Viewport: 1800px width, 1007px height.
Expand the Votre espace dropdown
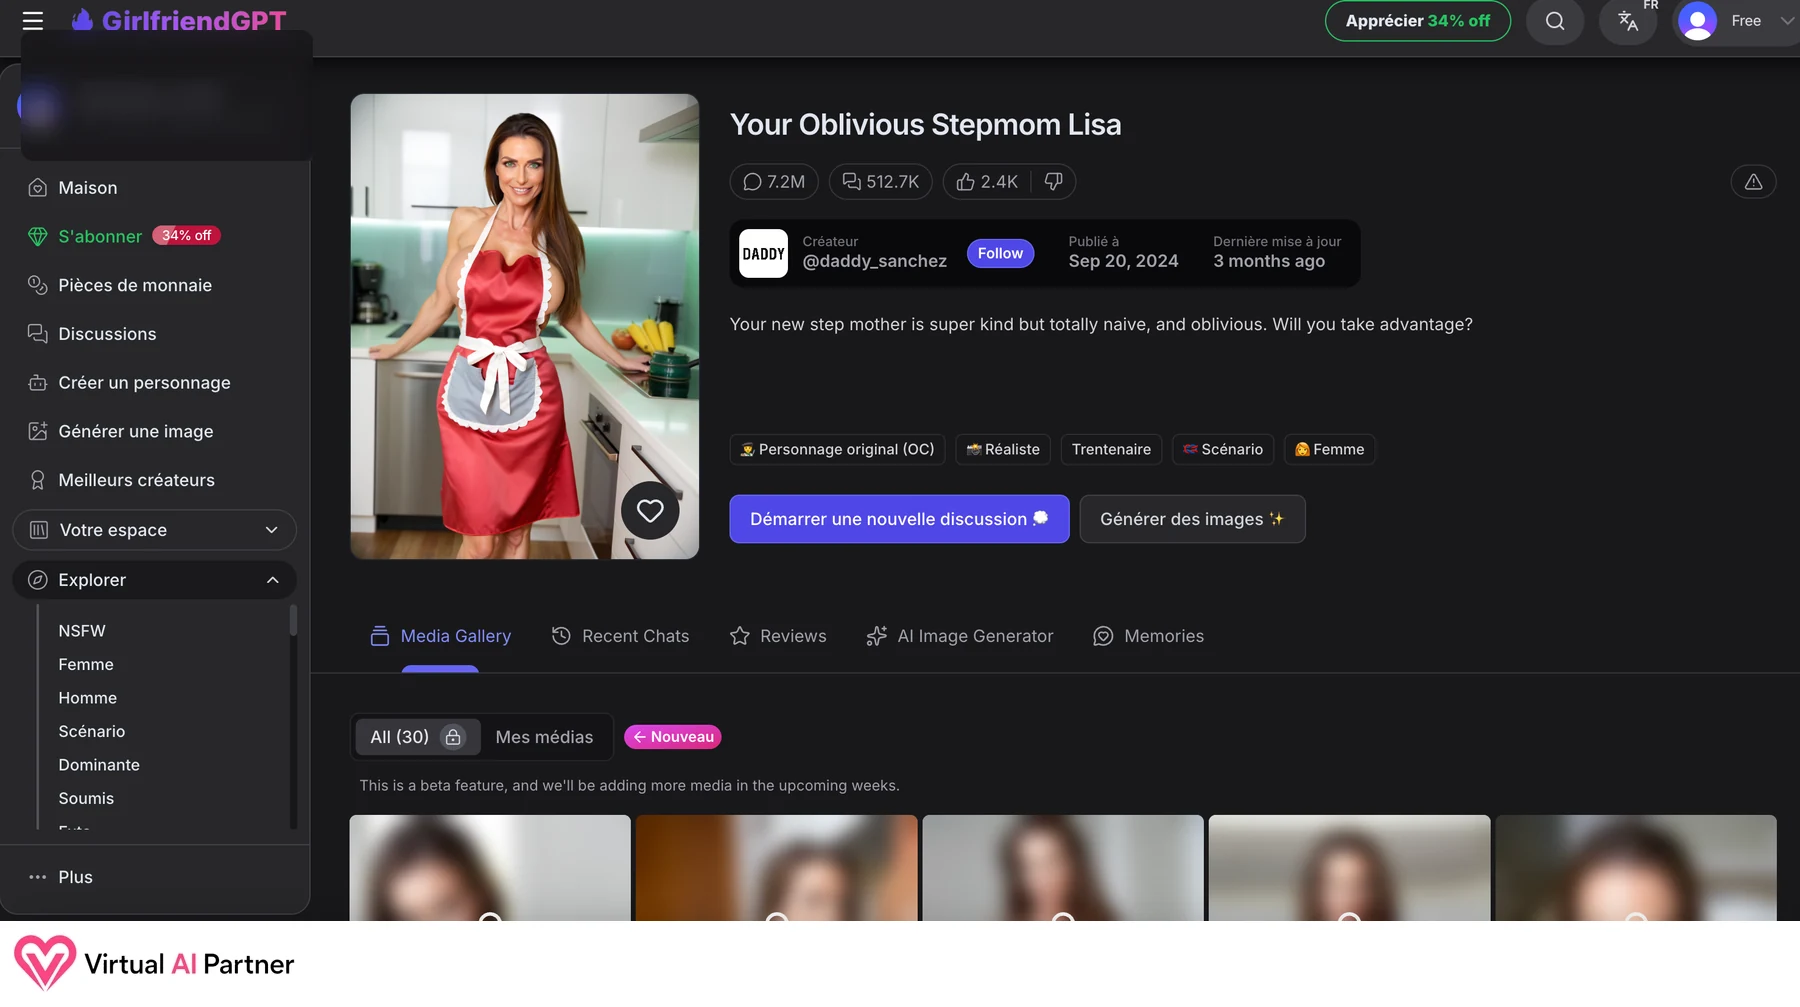click(155, 530)
